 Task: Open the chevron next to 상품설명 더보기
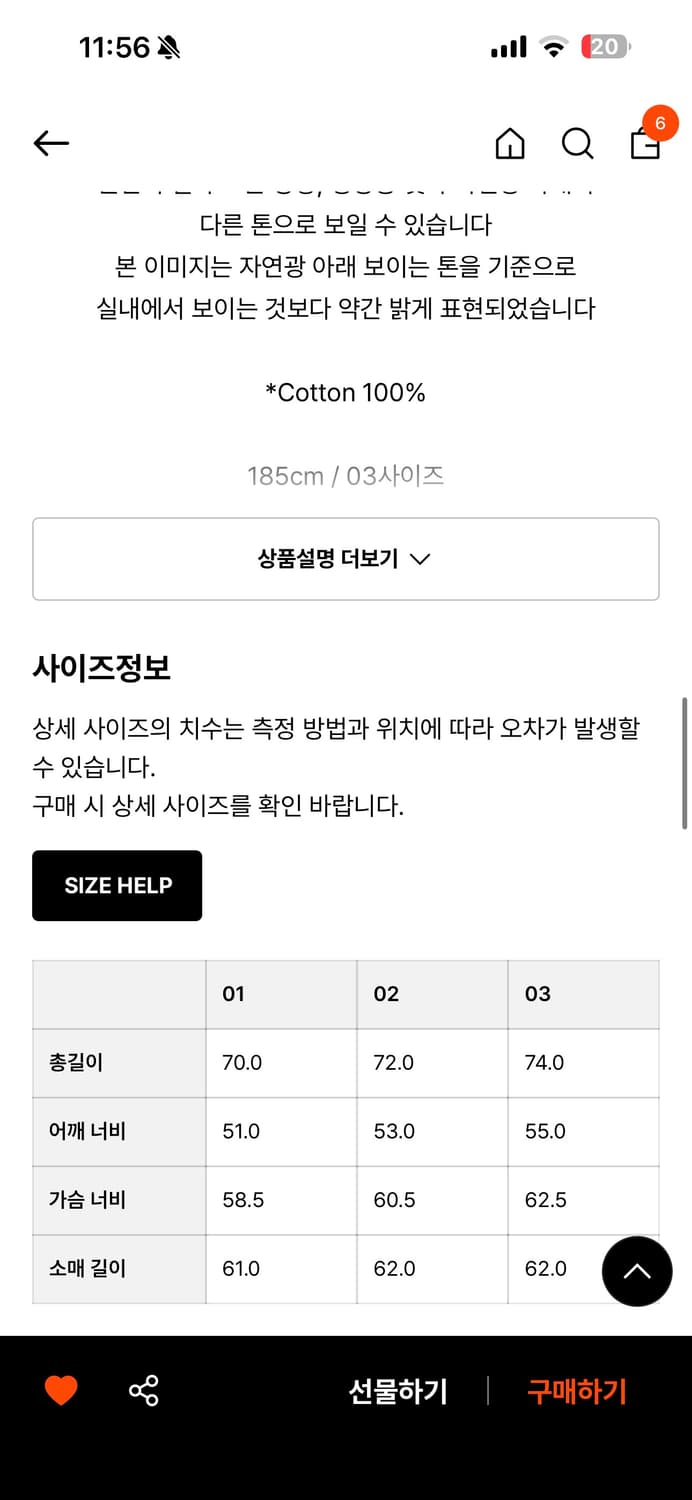(422, 559)
